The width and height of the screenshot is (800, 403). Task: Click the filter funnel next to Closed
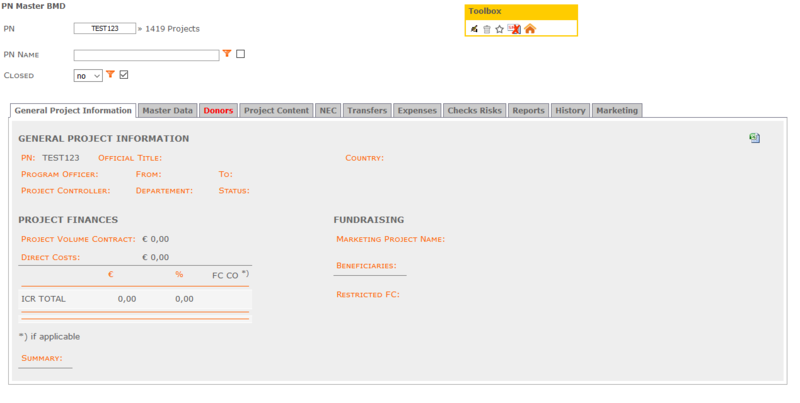coord(110,74)
